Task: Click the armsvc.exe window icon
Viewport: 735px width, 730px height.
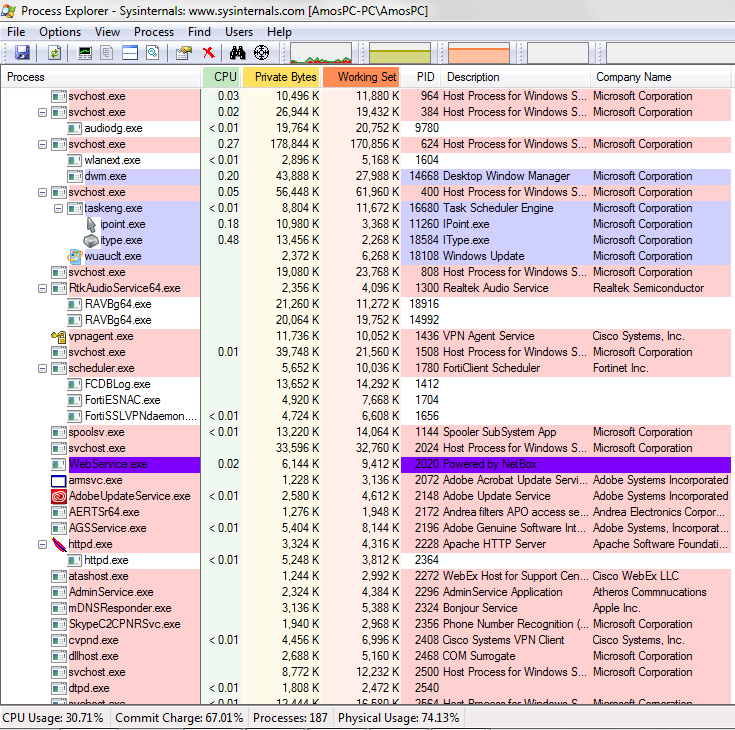Action: pyautogui.click(x=59, y=481)
